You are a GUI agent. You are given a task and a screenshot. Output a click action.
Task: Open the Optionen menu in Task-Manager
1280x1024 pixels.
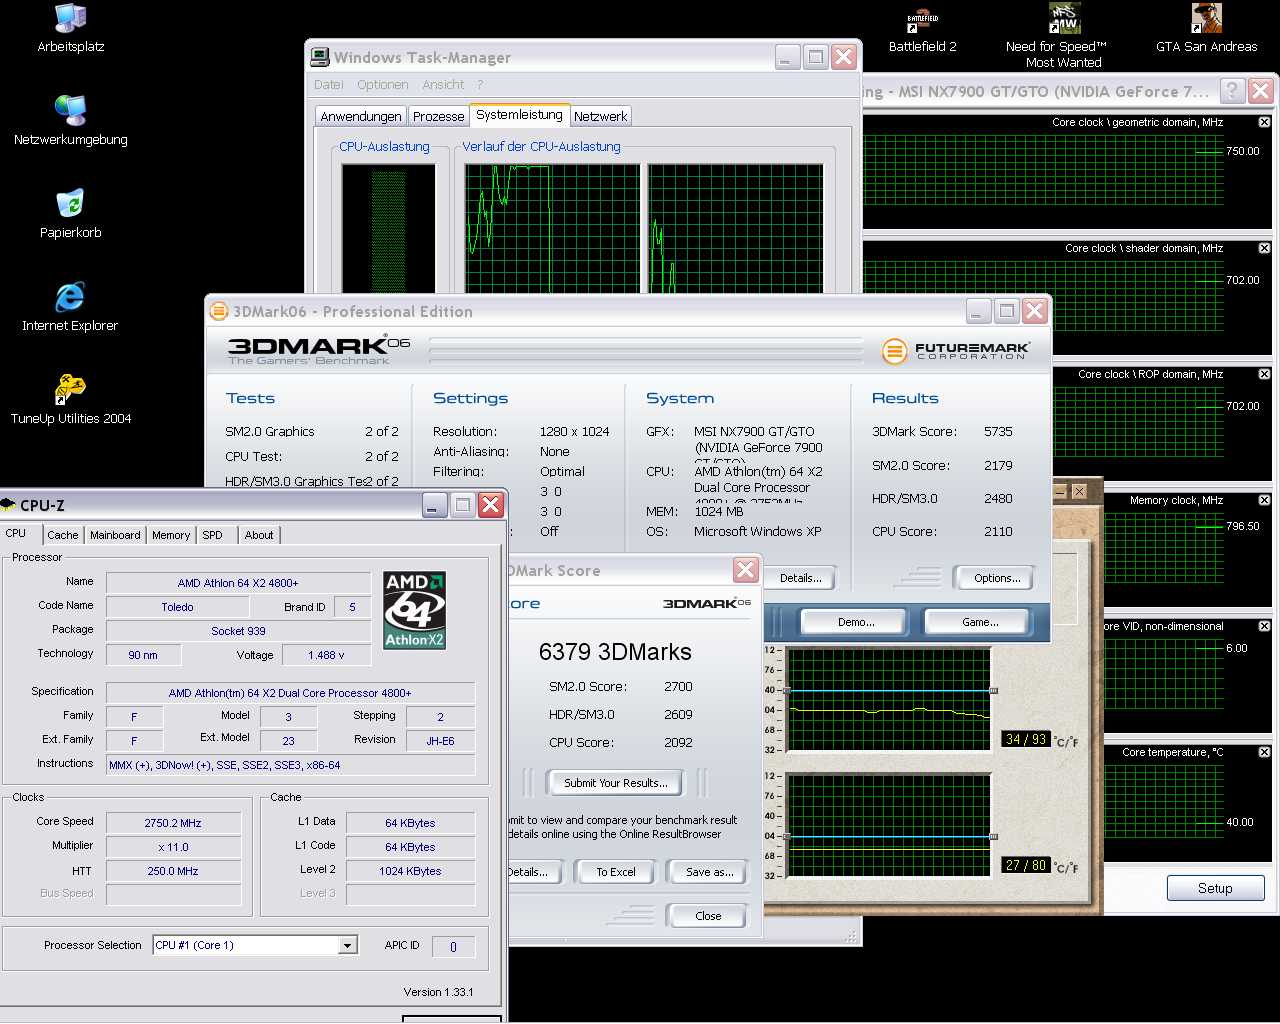(382, 85)
